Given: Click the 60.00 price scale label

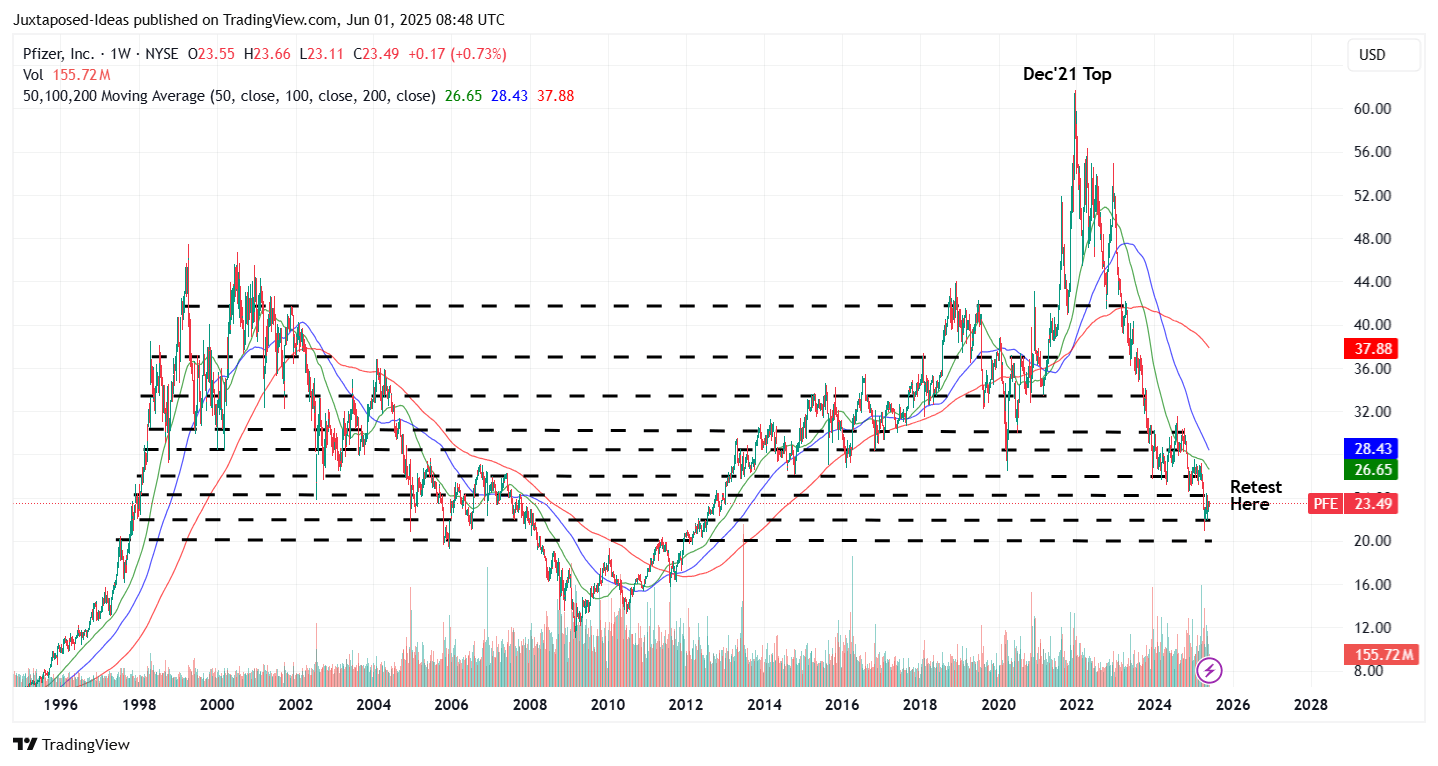Looking at the screenshot, I should coord(1374,109).
